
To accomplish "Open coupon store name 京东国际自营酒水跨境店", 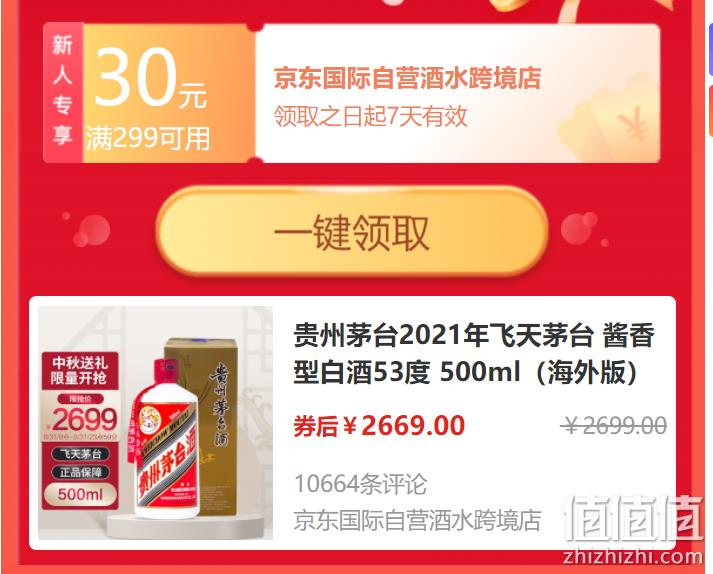I will click(x=407, y=78).
